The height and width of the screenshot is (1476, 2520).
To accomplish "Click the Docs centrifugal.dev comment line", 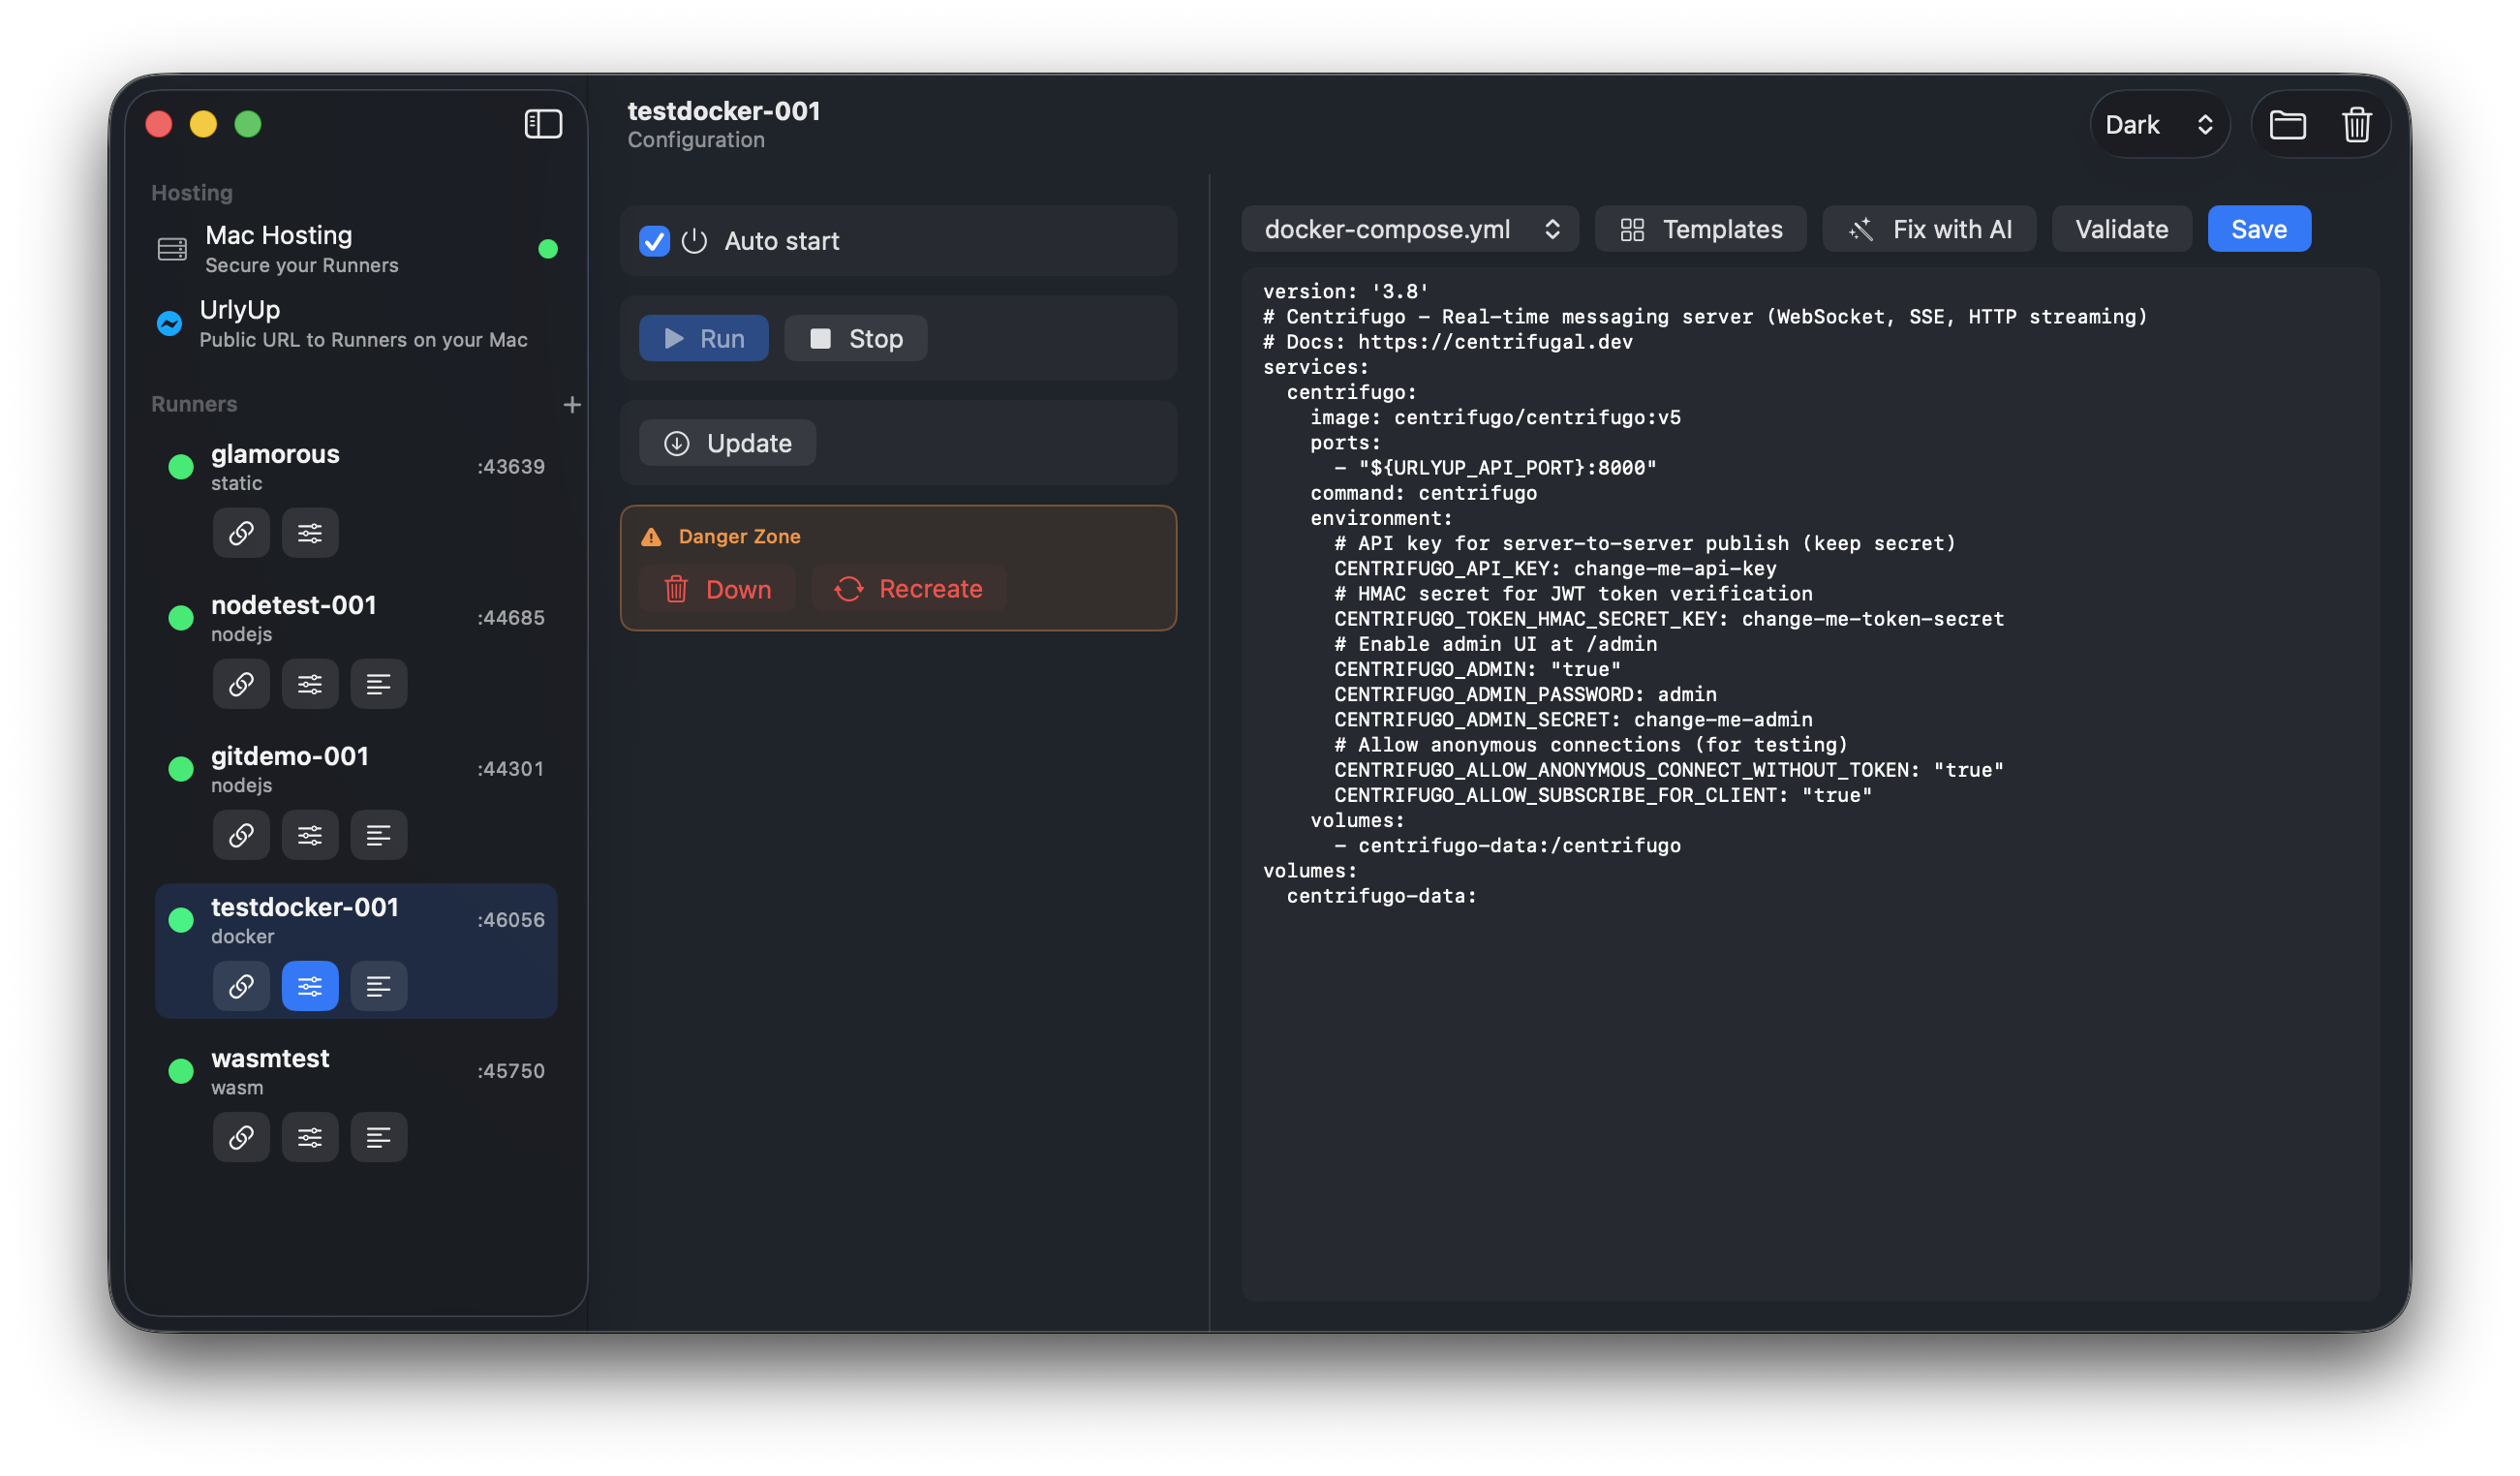I will point(1448,342).
